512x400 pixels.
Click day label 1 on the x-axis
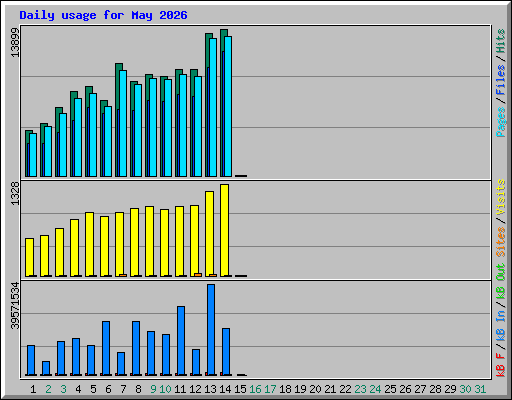point(33,389)
